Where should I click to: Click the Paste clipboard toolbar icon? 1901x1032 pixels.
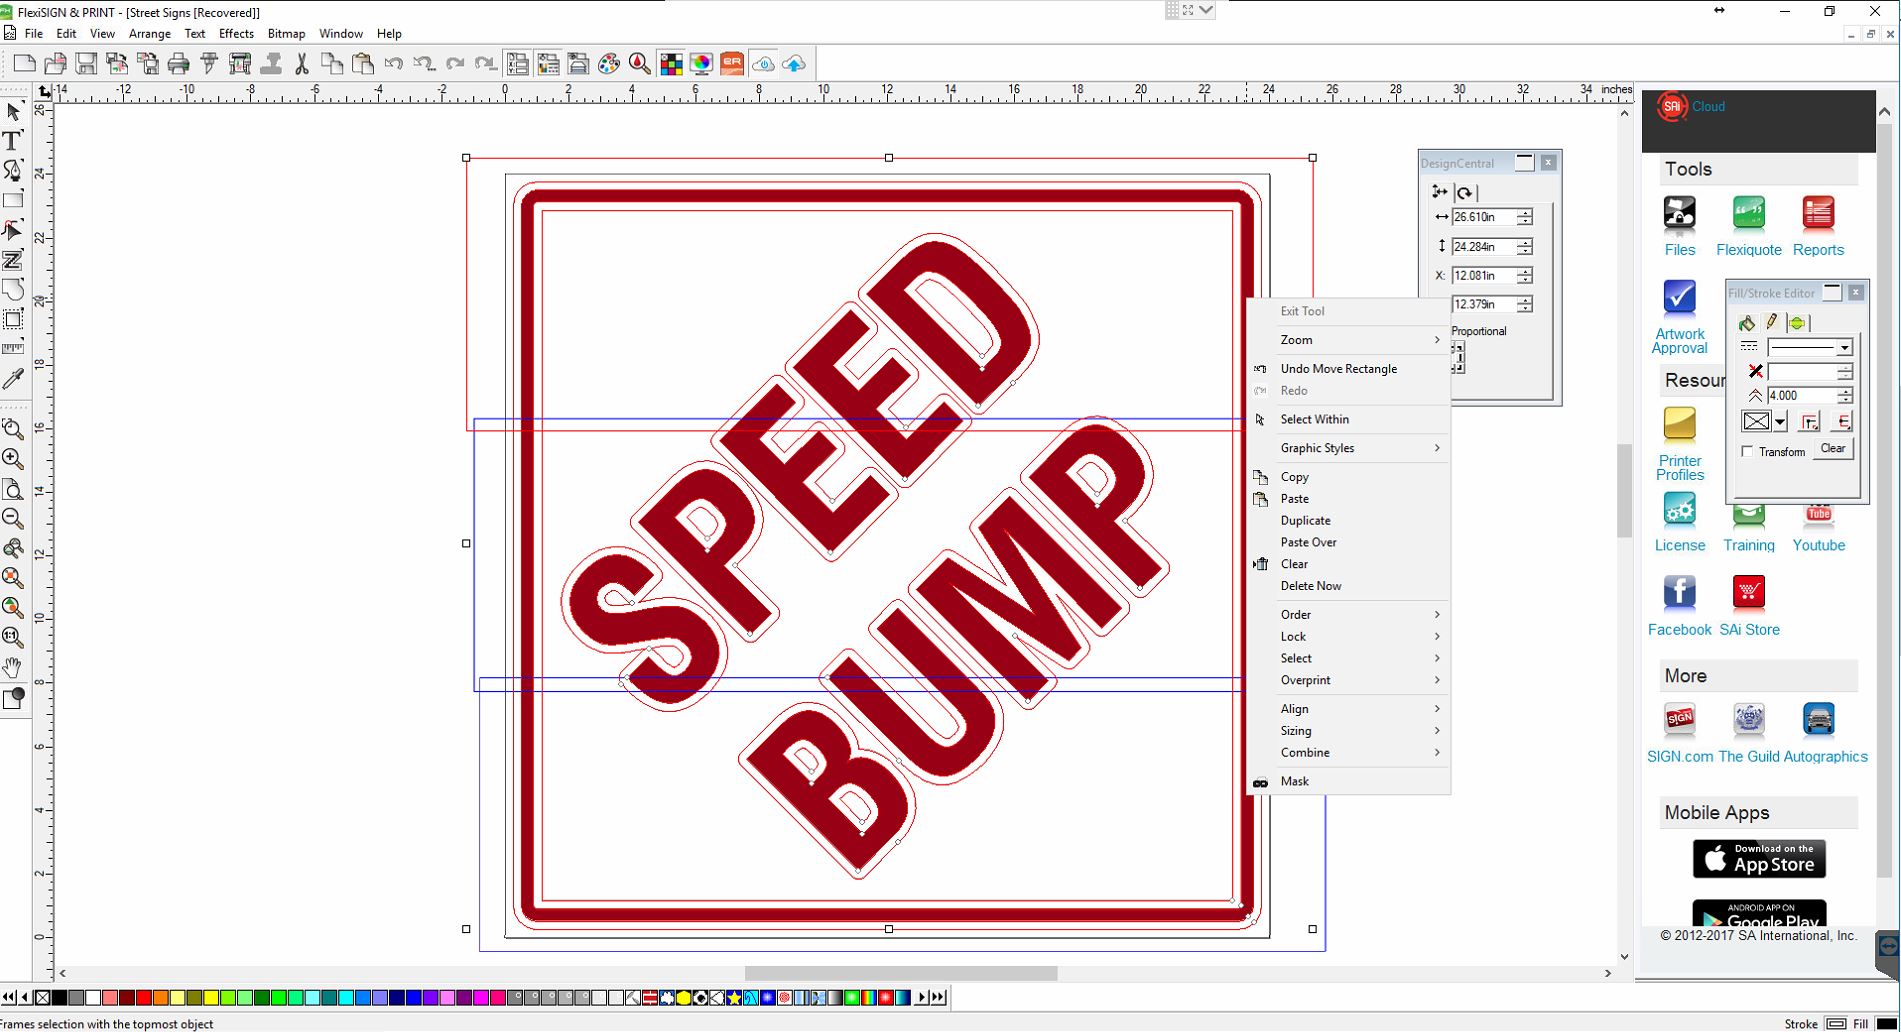tap(363, 64)
